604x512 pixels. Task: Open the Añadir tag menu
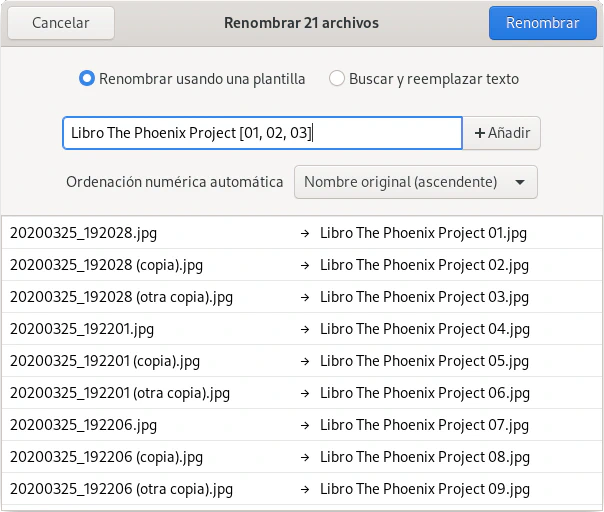pyautogui.click(x=502, y=133)
